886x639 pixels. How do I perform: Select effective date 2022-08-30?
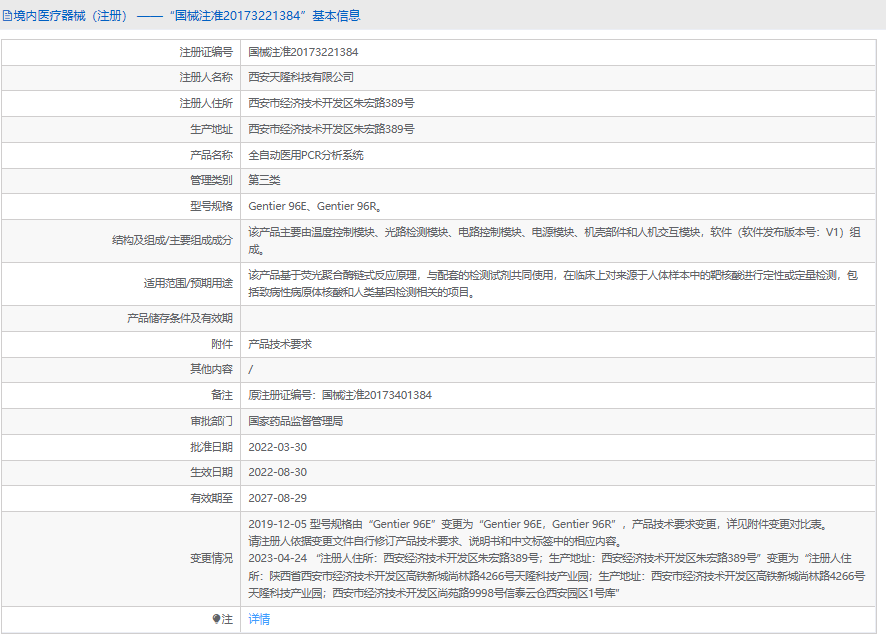tap(277, 472)
